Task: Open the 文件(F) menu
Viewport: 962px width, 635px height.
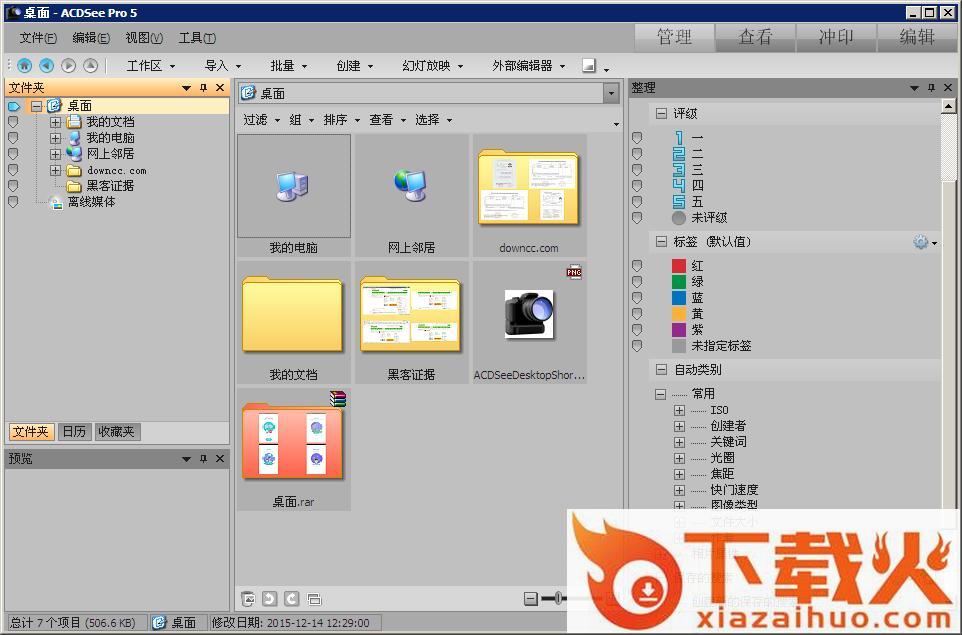Action: [38, 38]
